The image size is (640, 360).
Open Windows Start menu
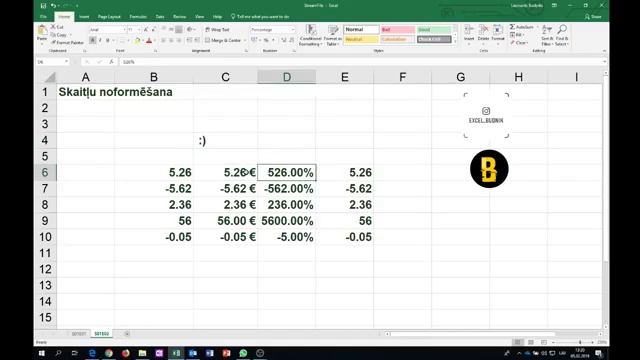pyautogui.click(x=42, y=353)
